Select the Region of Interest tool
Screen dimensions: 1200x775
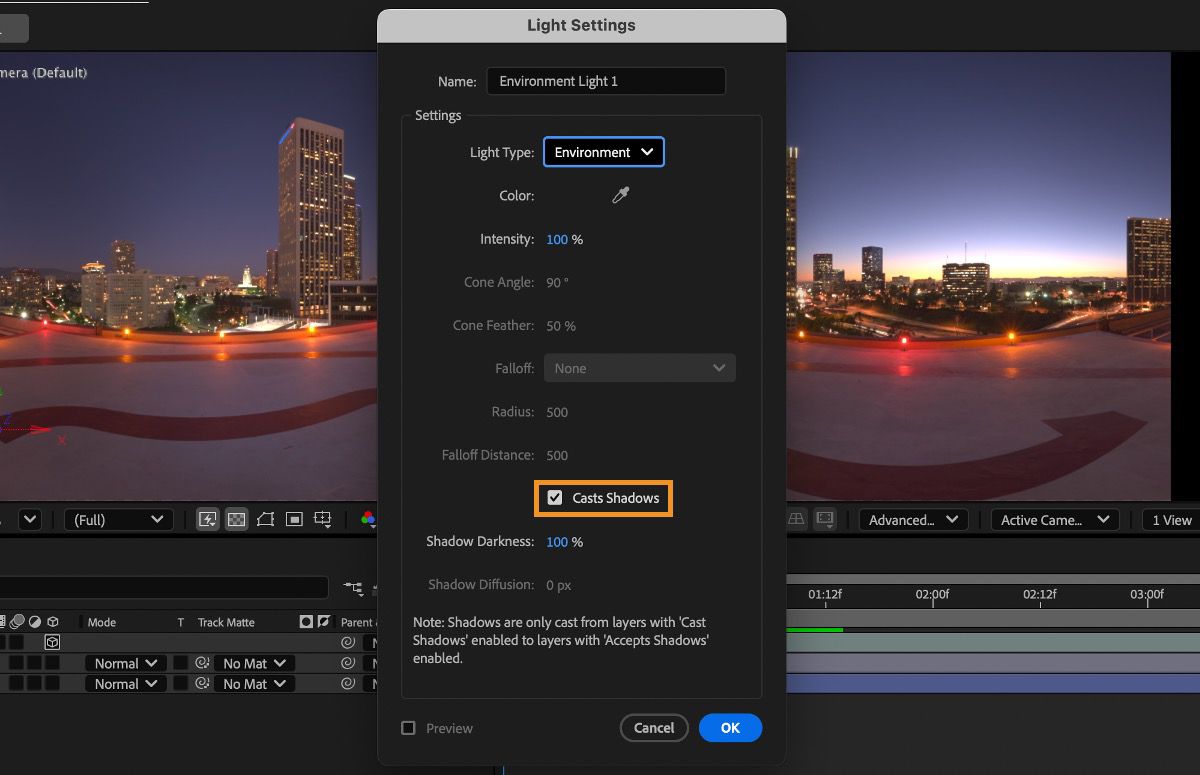[x=294, y=519]
